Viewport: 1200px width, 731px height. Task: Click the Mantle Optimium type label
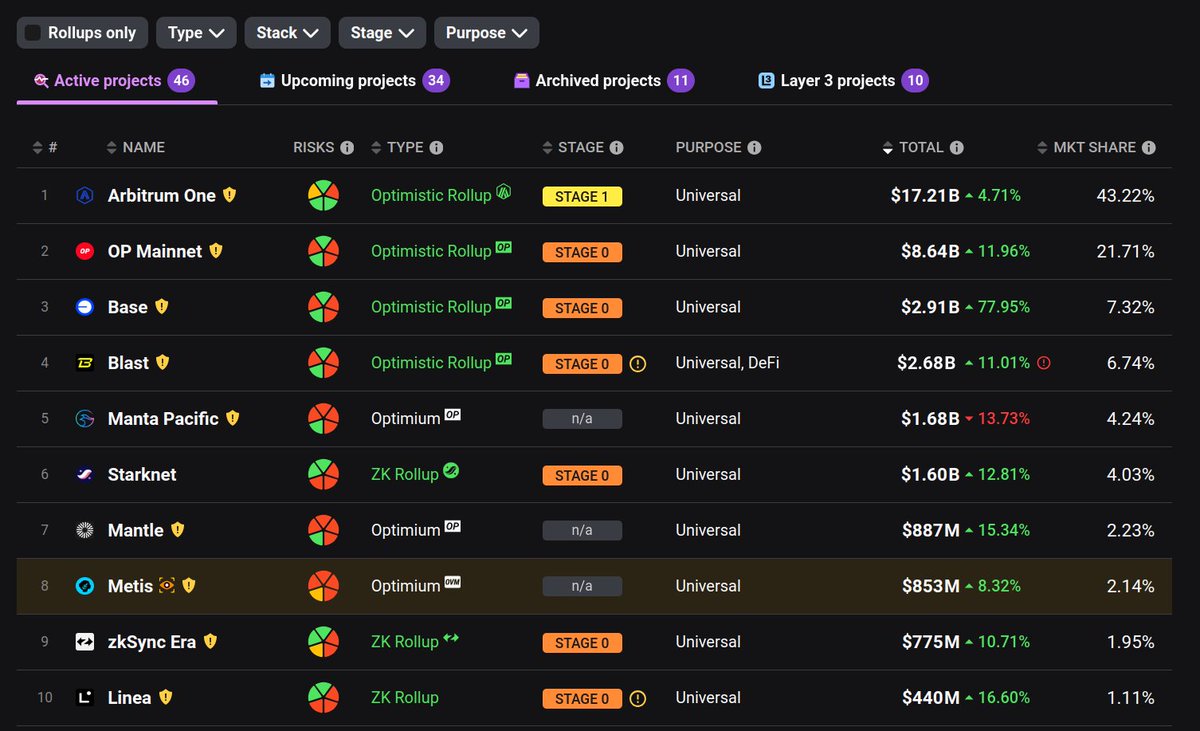pyautogui.click(x=405, y=531)
